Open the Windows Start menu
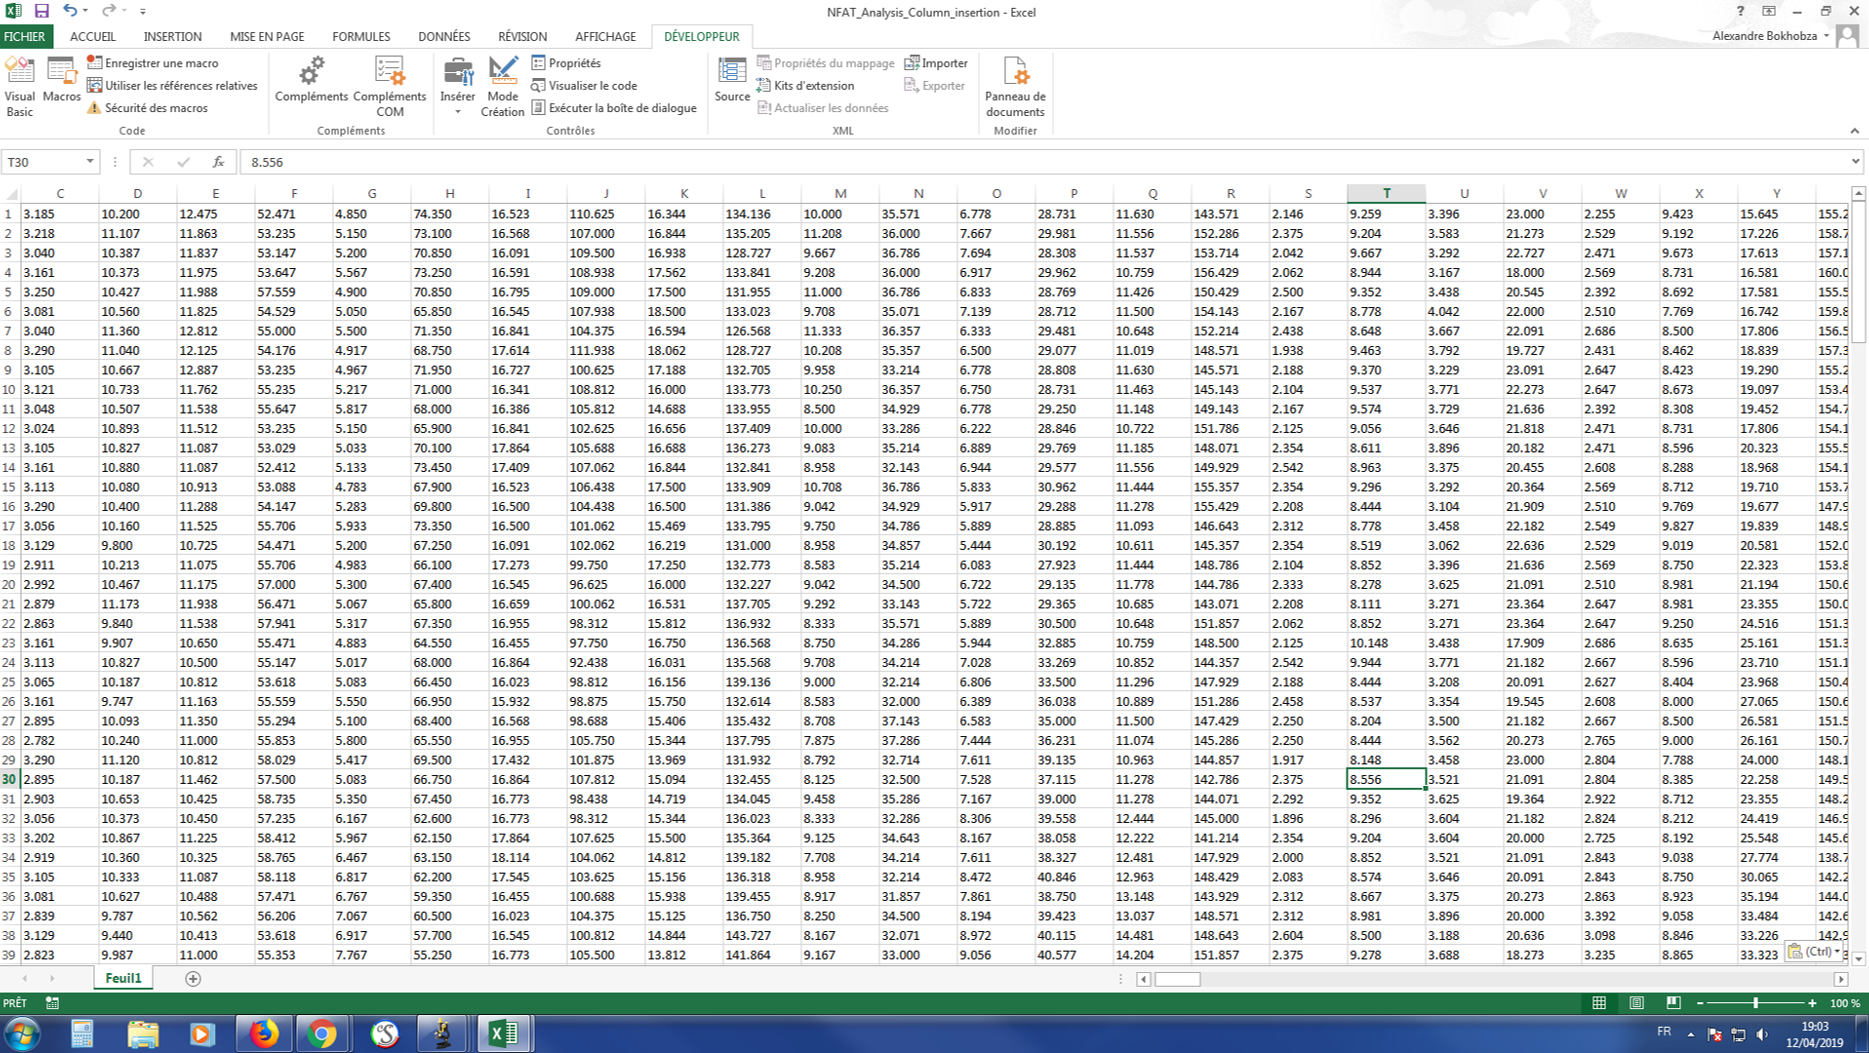 point(23,1034)
